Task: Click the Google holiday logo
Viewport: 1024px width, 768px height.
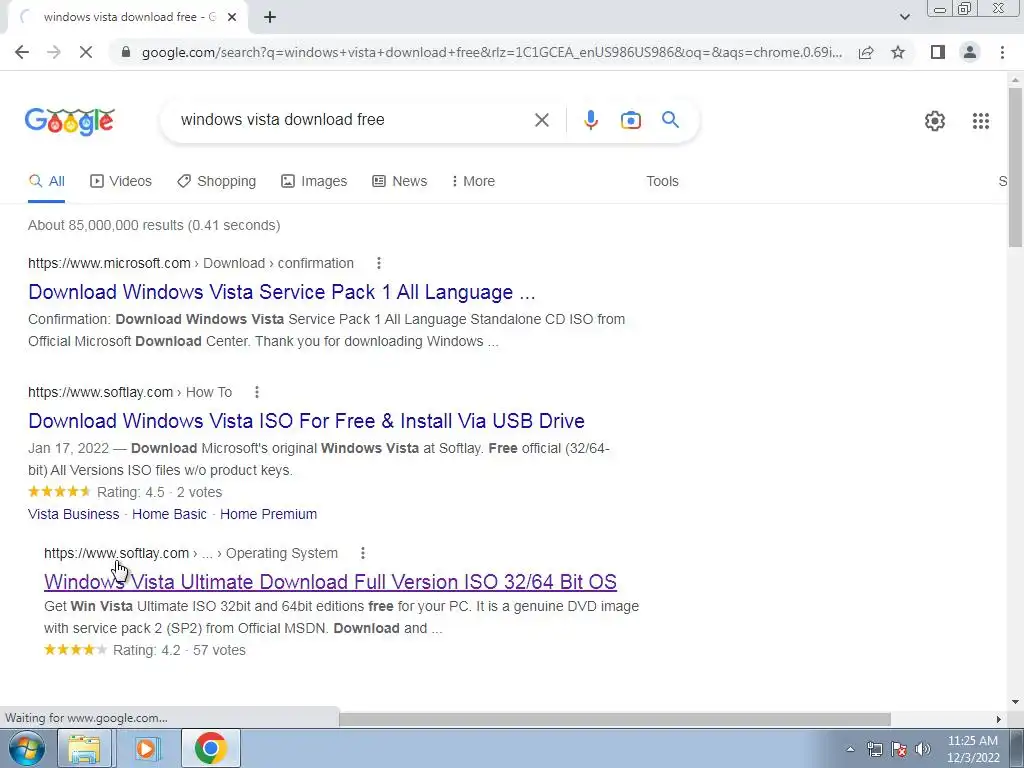Action: [70, 121]
